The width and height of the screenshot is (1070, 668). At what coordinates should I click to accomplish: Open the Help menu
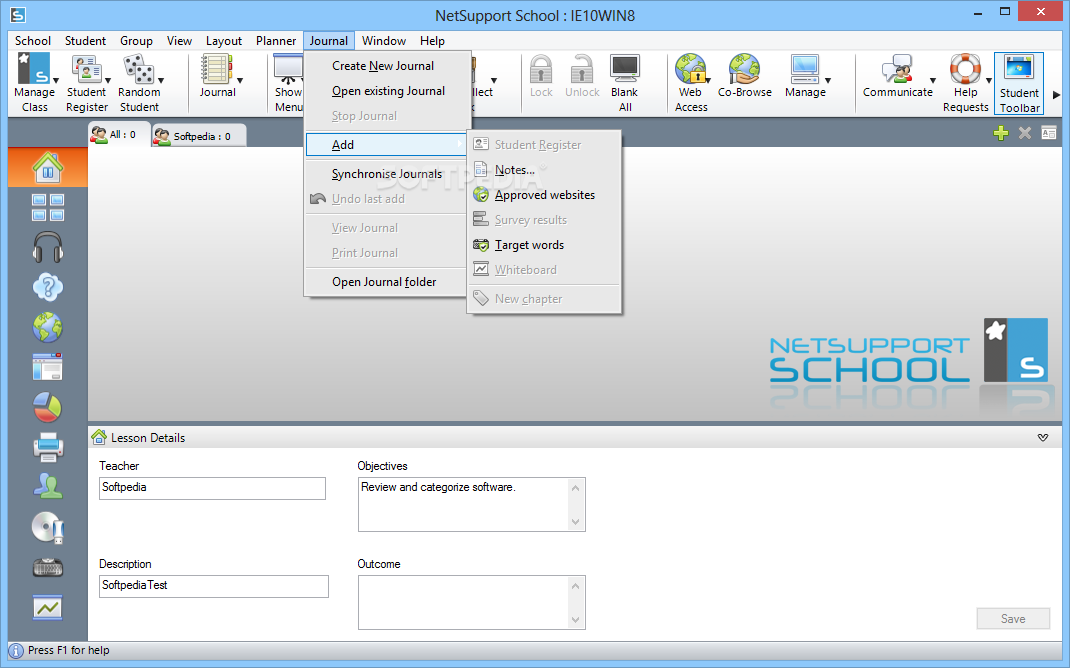click(x=432, y=41)
